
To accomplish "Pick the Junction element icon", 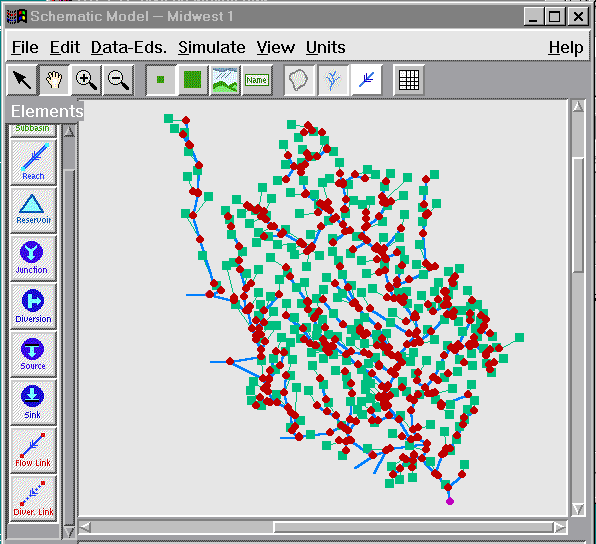I will coord(33,259).
